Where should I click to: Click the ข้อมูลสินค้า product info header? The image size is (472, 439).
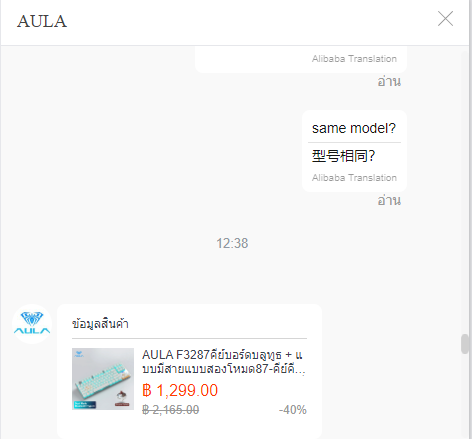[100, 324]
